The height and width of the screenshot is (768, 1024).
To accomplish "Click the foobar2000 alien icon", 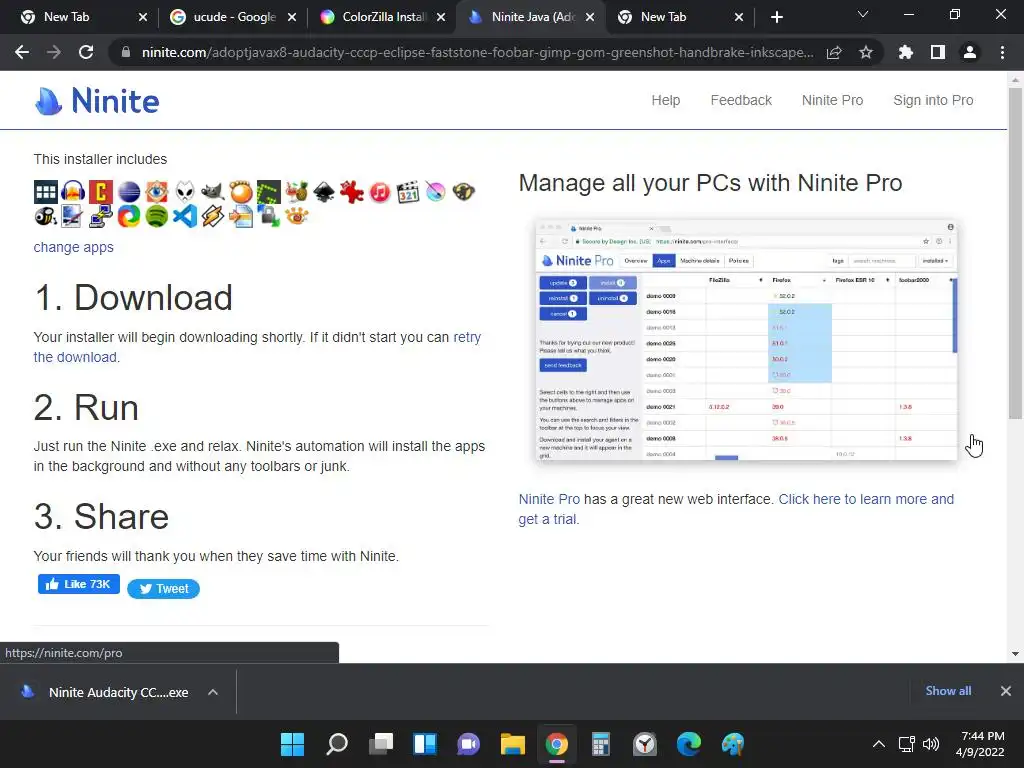I will 185,192.
